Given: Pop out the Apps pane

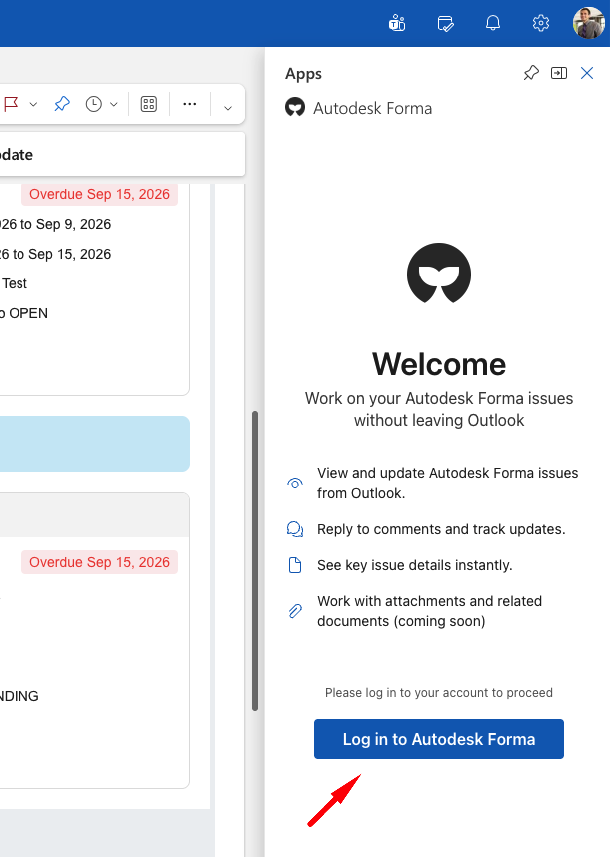Looking at the screenshot, I should [x=559, y=73].
